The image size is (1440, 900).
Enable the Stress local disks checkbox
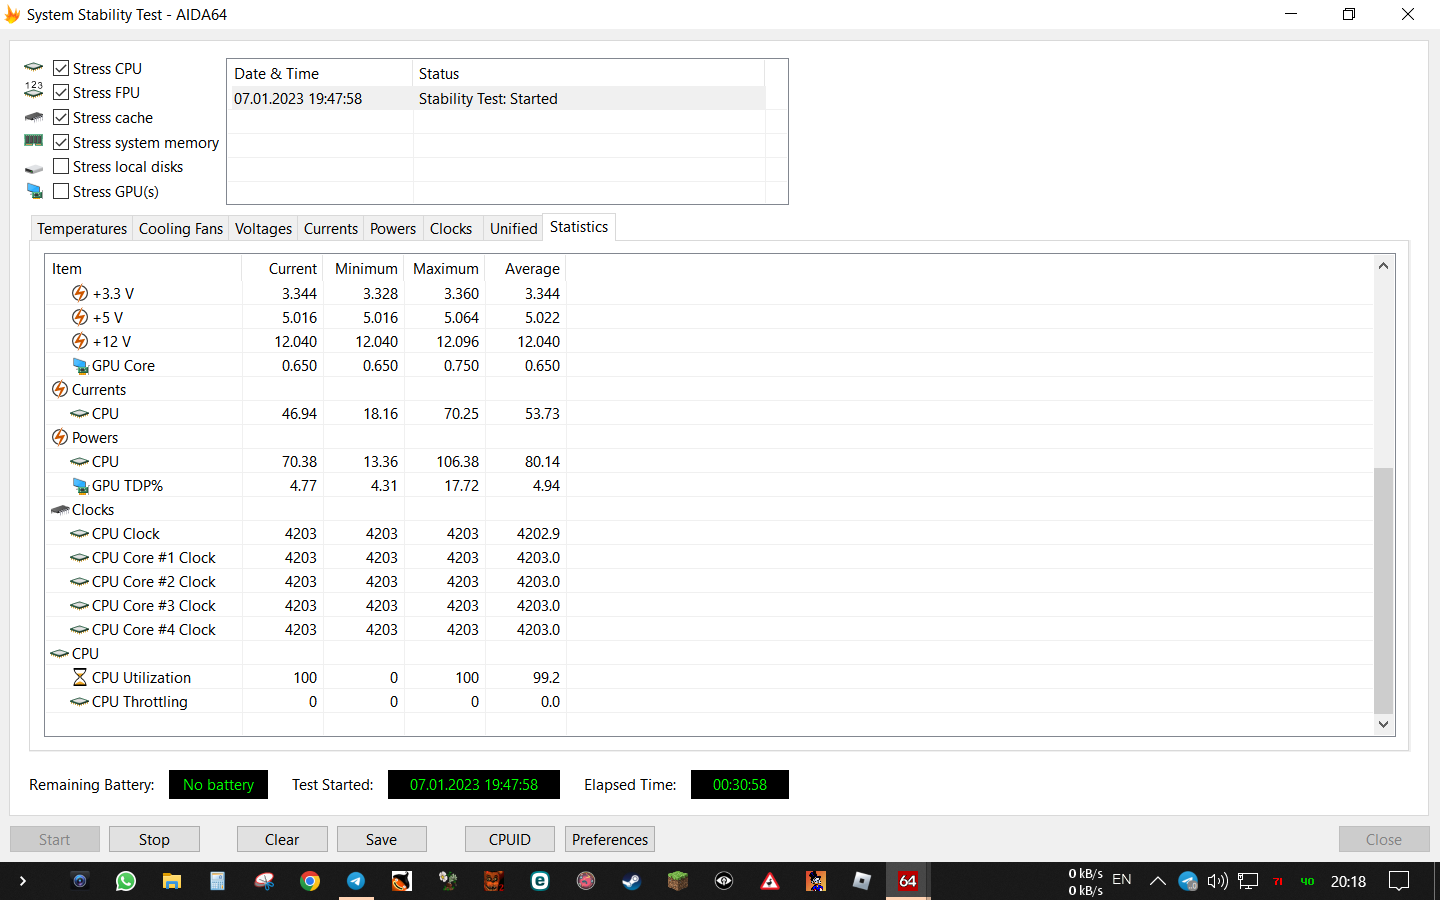[61, 166]
